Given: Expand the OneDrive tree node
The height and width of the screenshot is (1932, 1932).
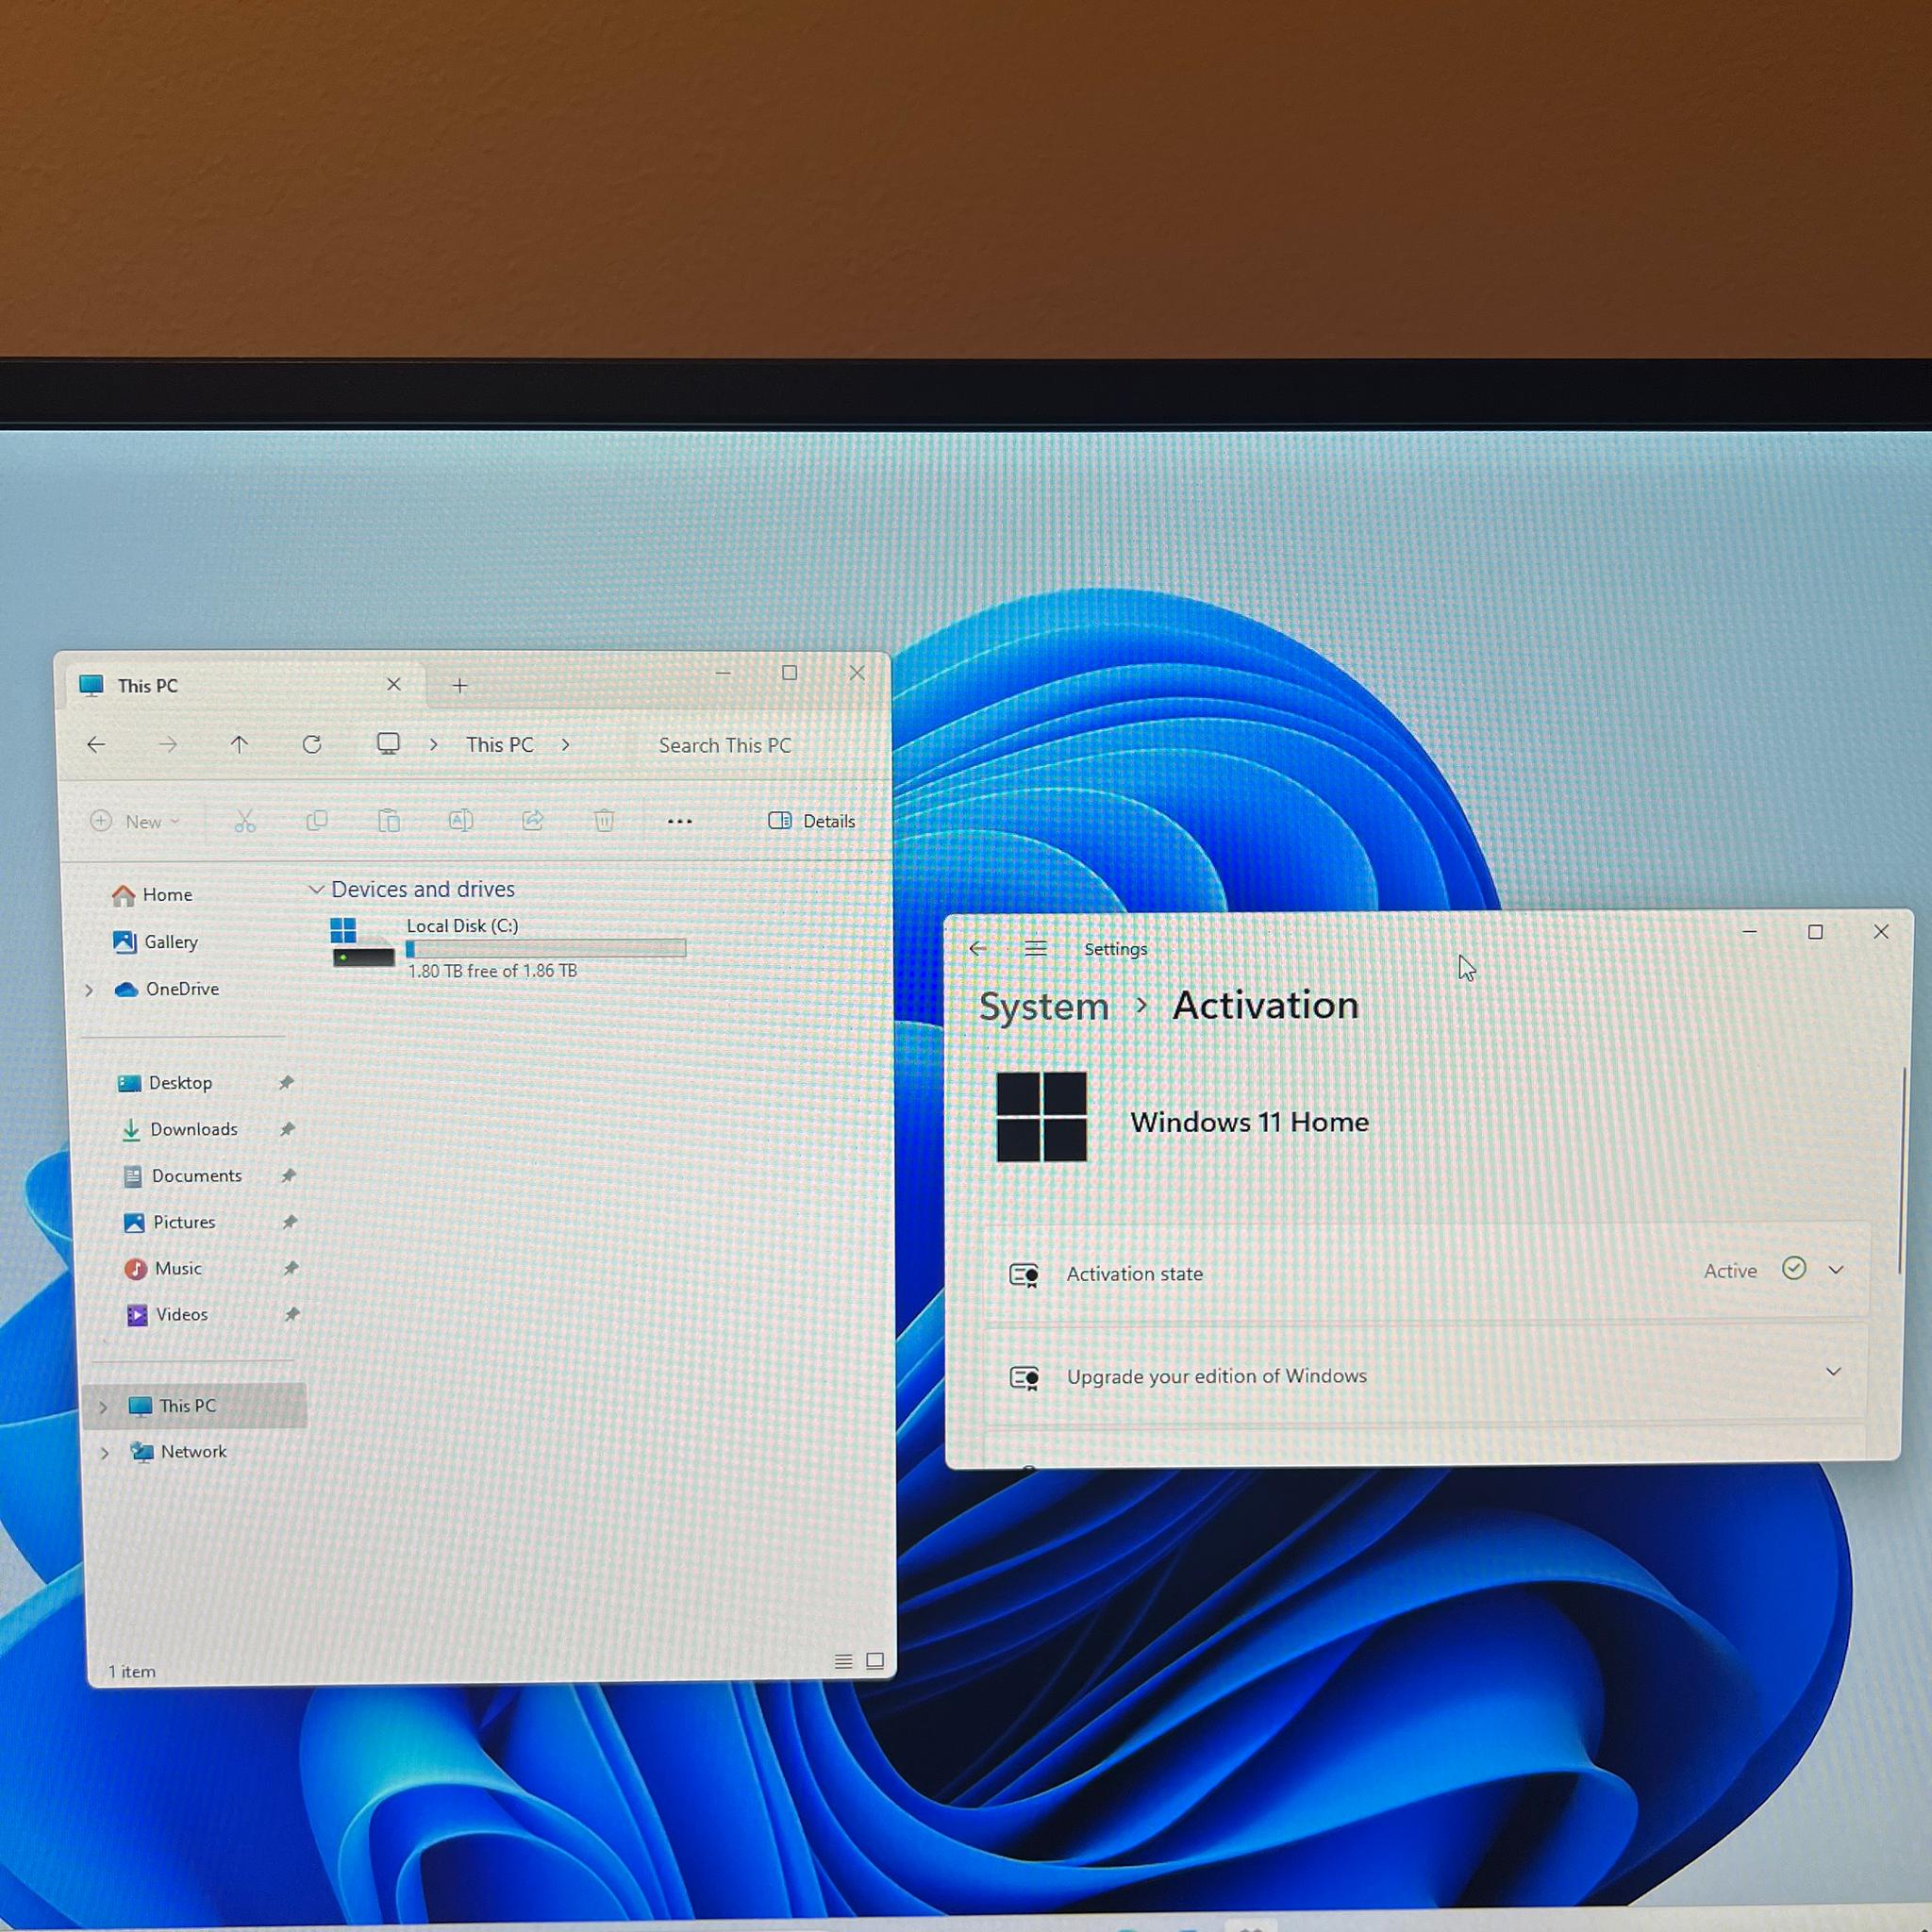Looking at the screenshot, I should pos(89,990).
